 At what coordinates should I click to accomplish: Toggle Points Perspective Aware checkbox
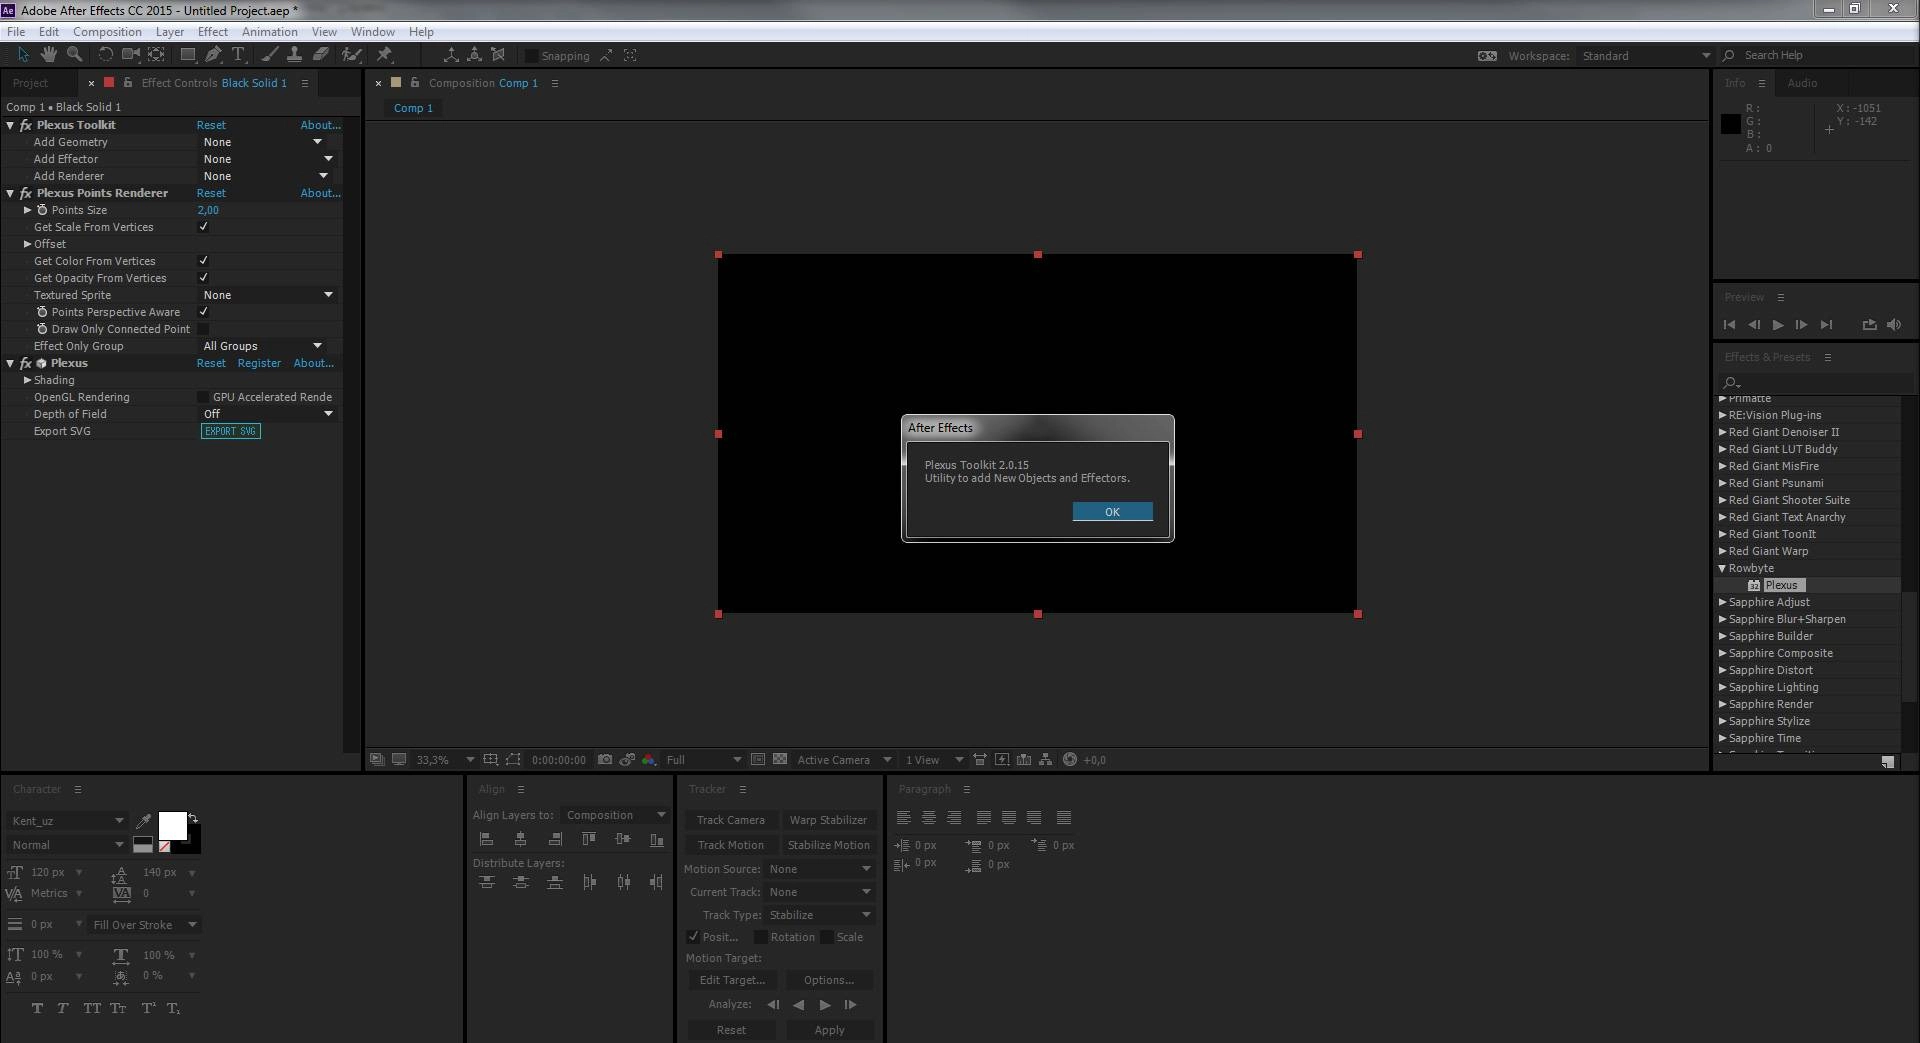click(203, 312)
